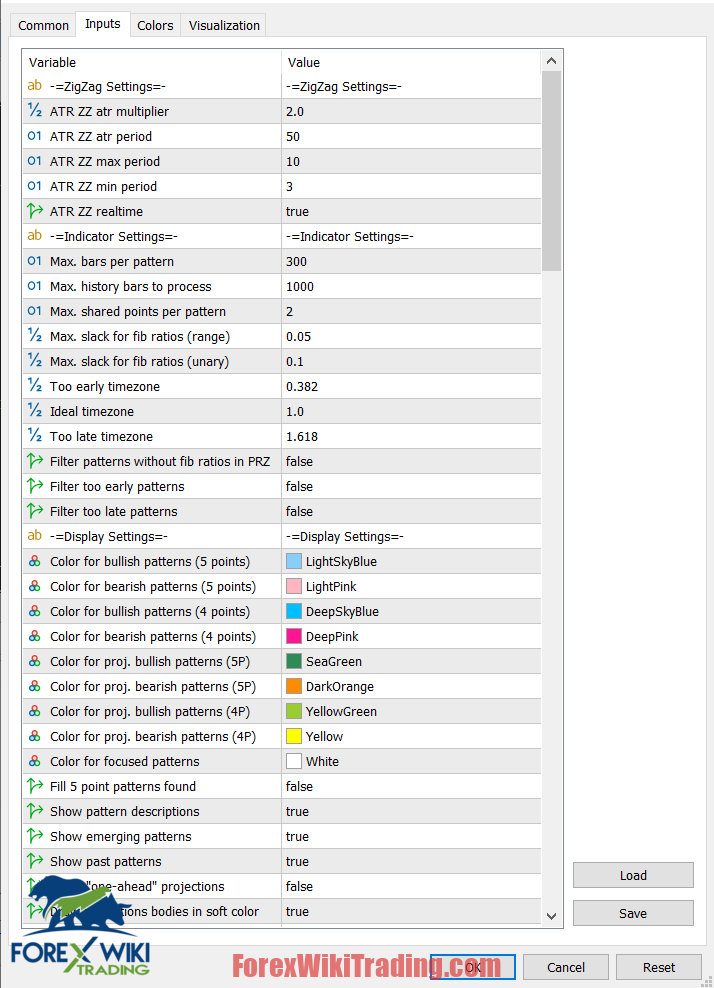Viewport: 714px width, 988px height.
Task: Click the boolean icon for Fill 5 point patterns found
Action: pos(35,786)
